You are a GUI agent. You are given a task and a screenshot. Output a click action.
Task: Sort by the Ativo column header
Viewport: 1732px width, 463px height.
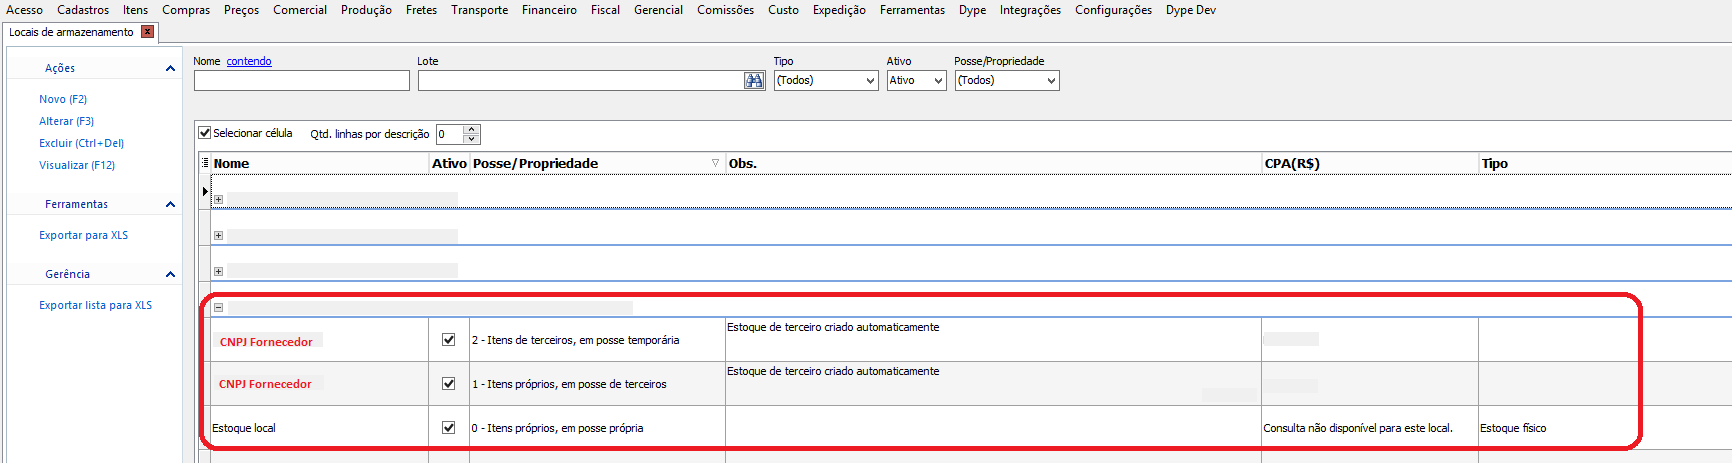pos(449,163)
